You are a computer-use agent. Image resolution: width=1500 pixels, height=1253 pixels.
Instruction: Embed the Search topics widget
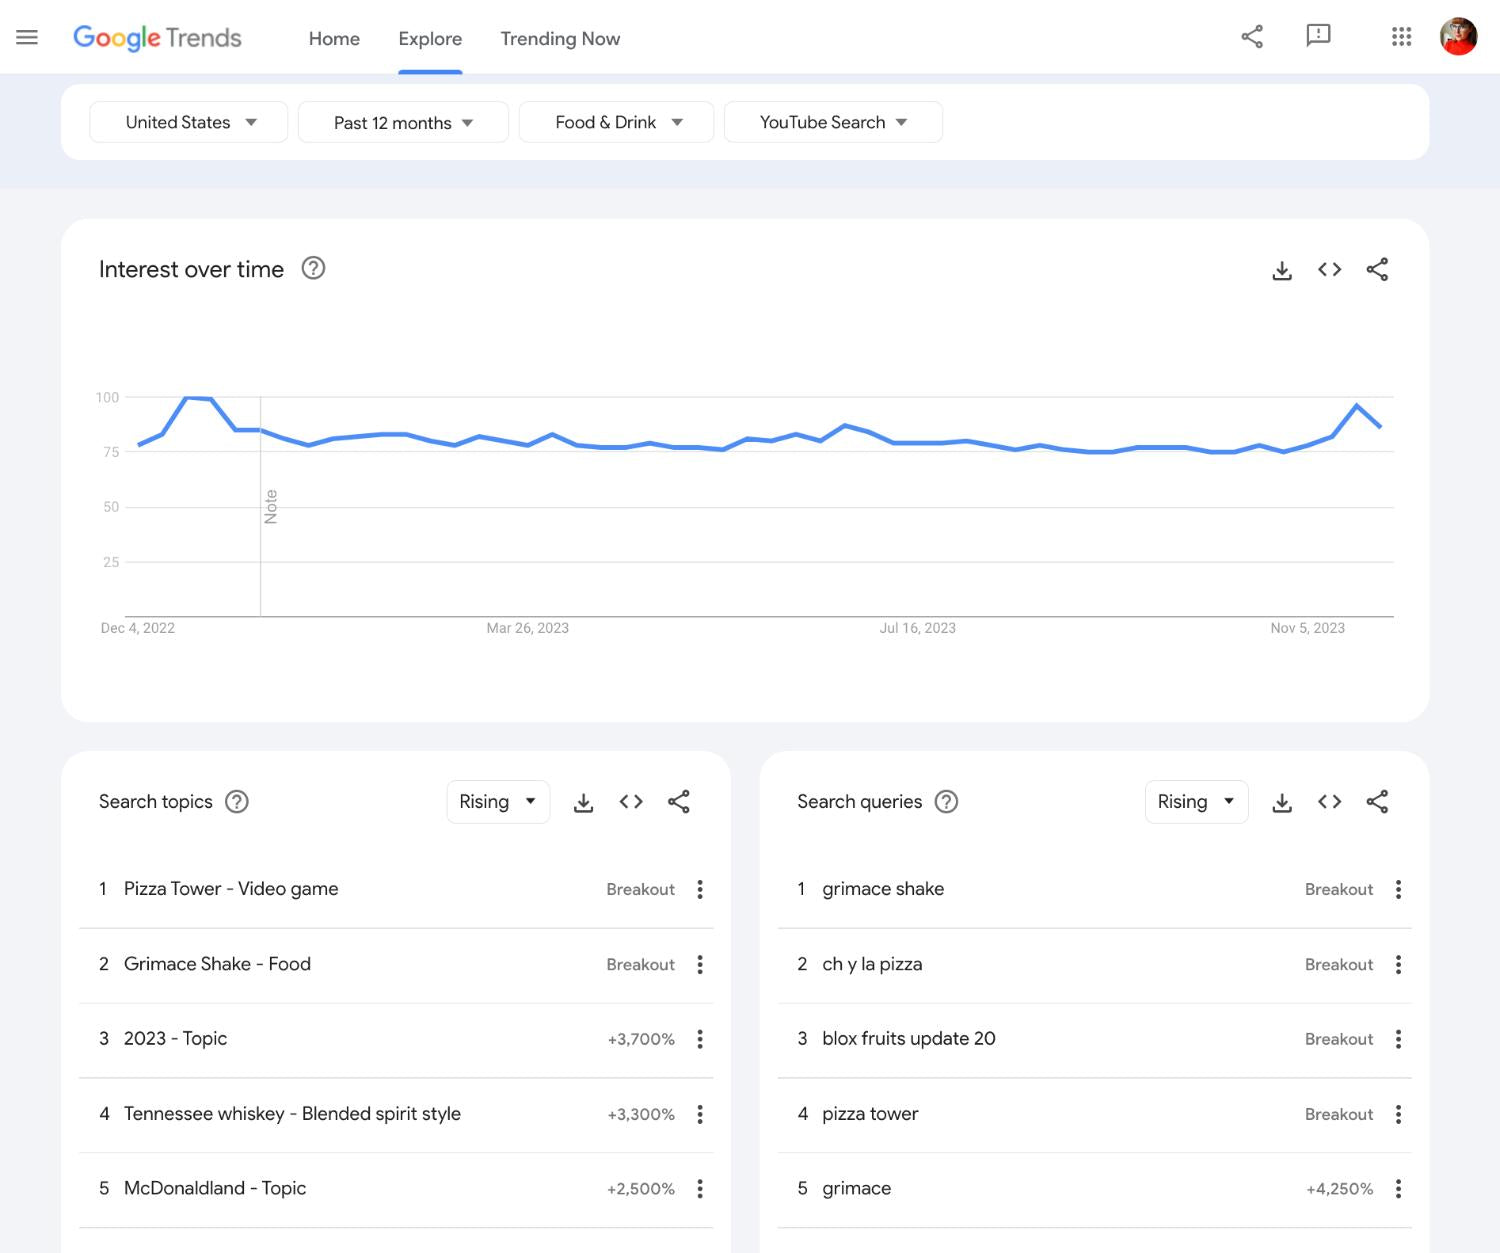pyautogui.click(x=631, y=802)
